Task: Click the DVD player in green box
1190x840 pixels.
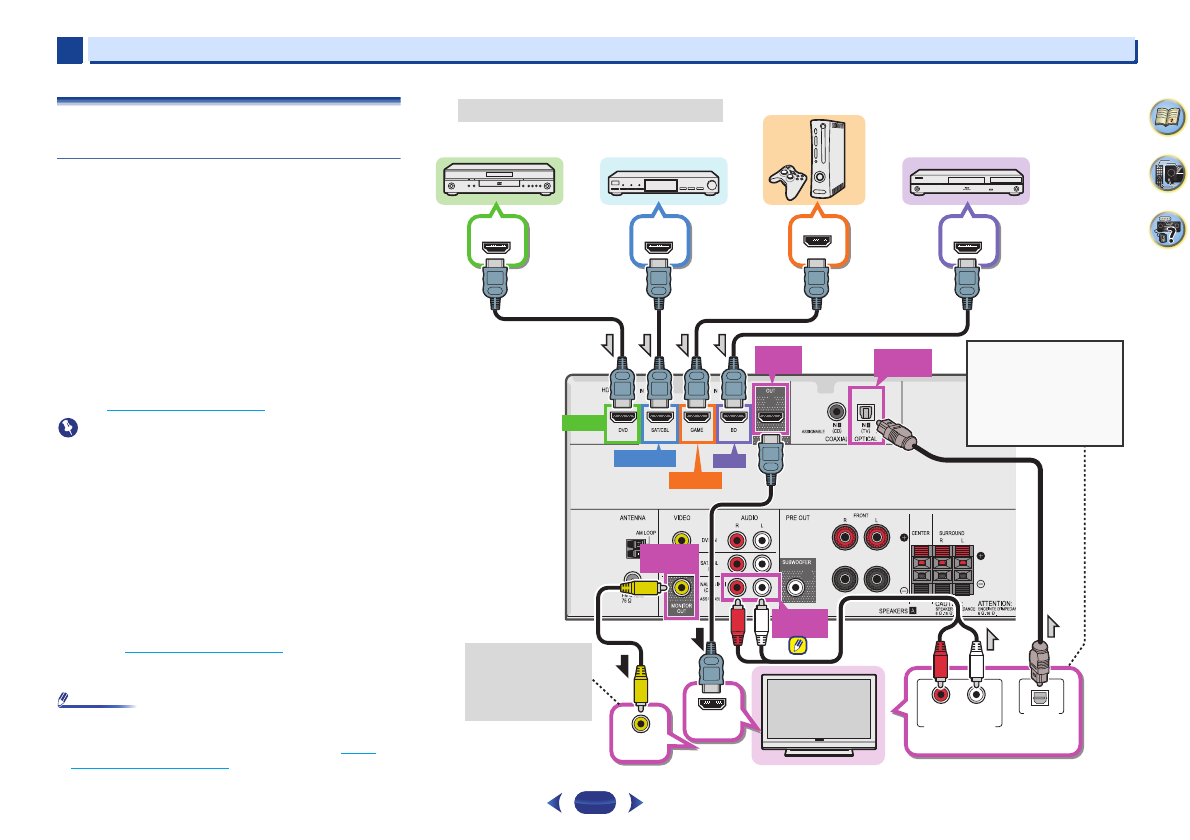Action: pyautogui.click(x=497, y=181)
